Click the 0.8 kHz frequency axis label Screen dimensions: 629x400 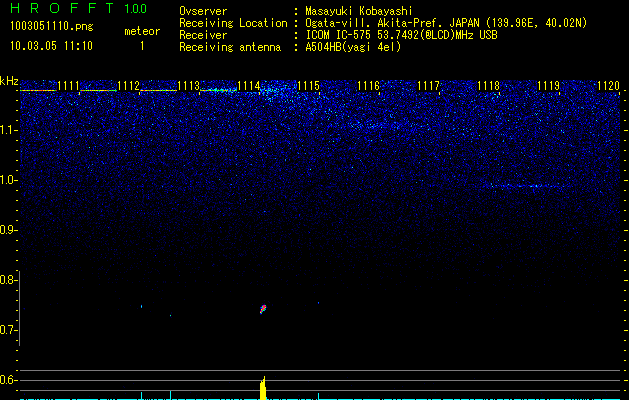[7, 280]
